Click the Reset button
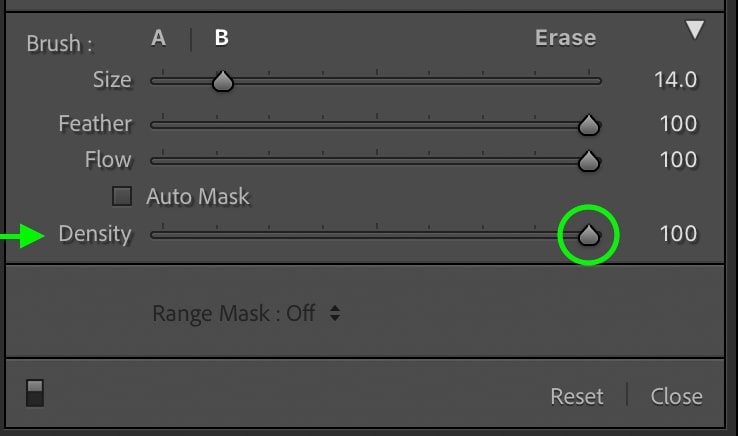 coord(577,396)
